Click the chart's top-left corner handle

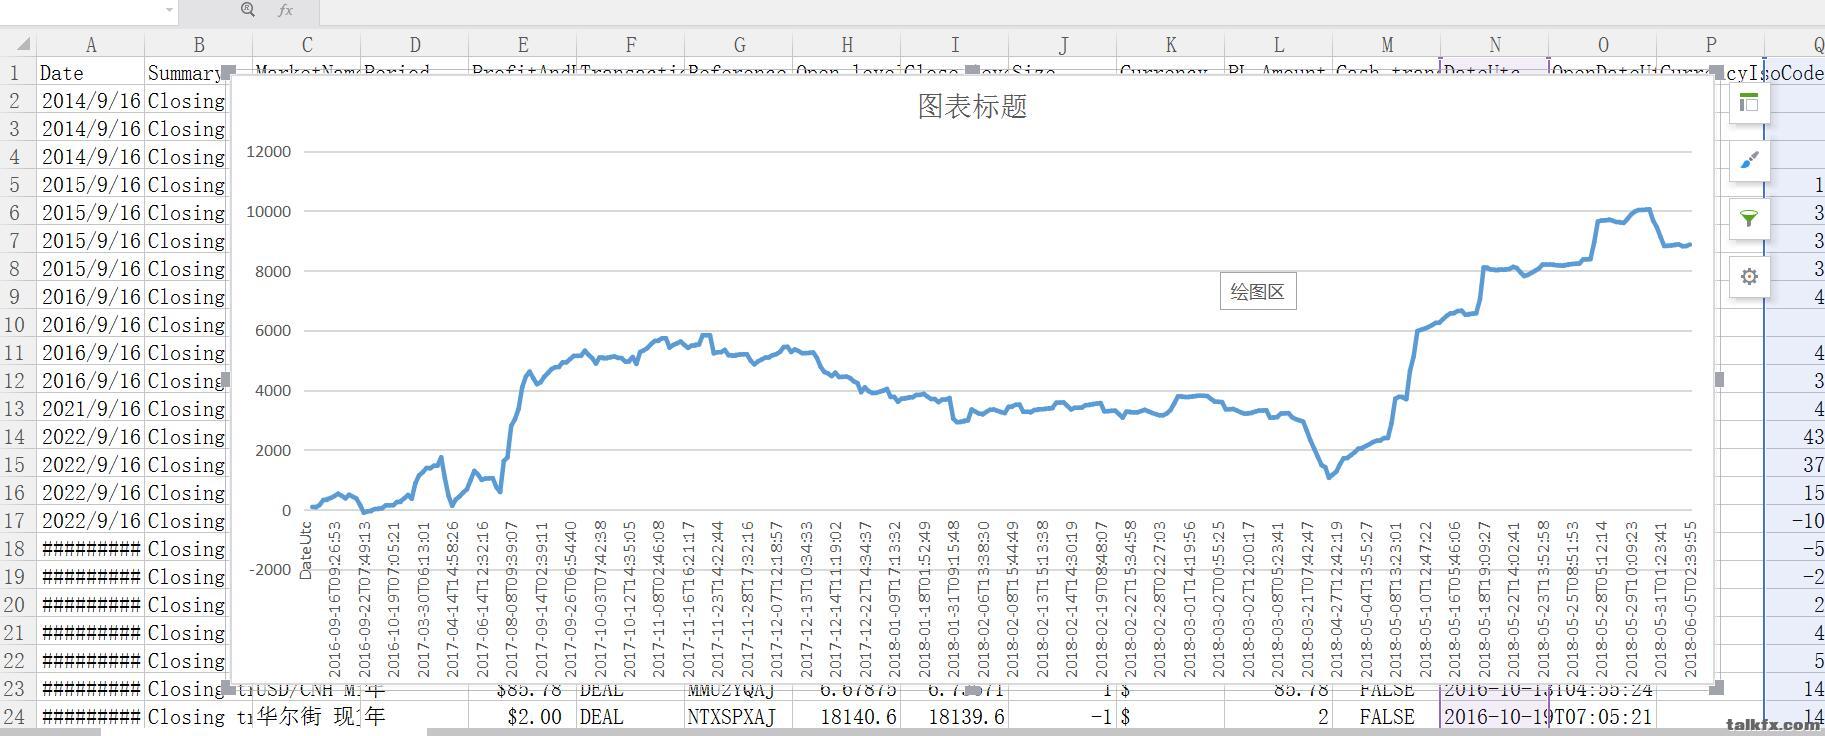(x=228, y=72)
